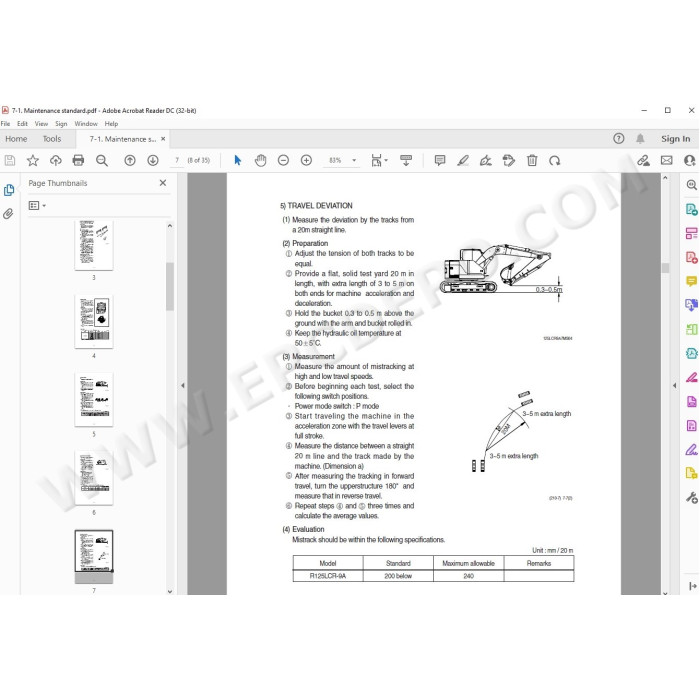Open the Find text magnifier
Image resolution: width=700 pixels, height=700 pixels.
coord(102,160)
